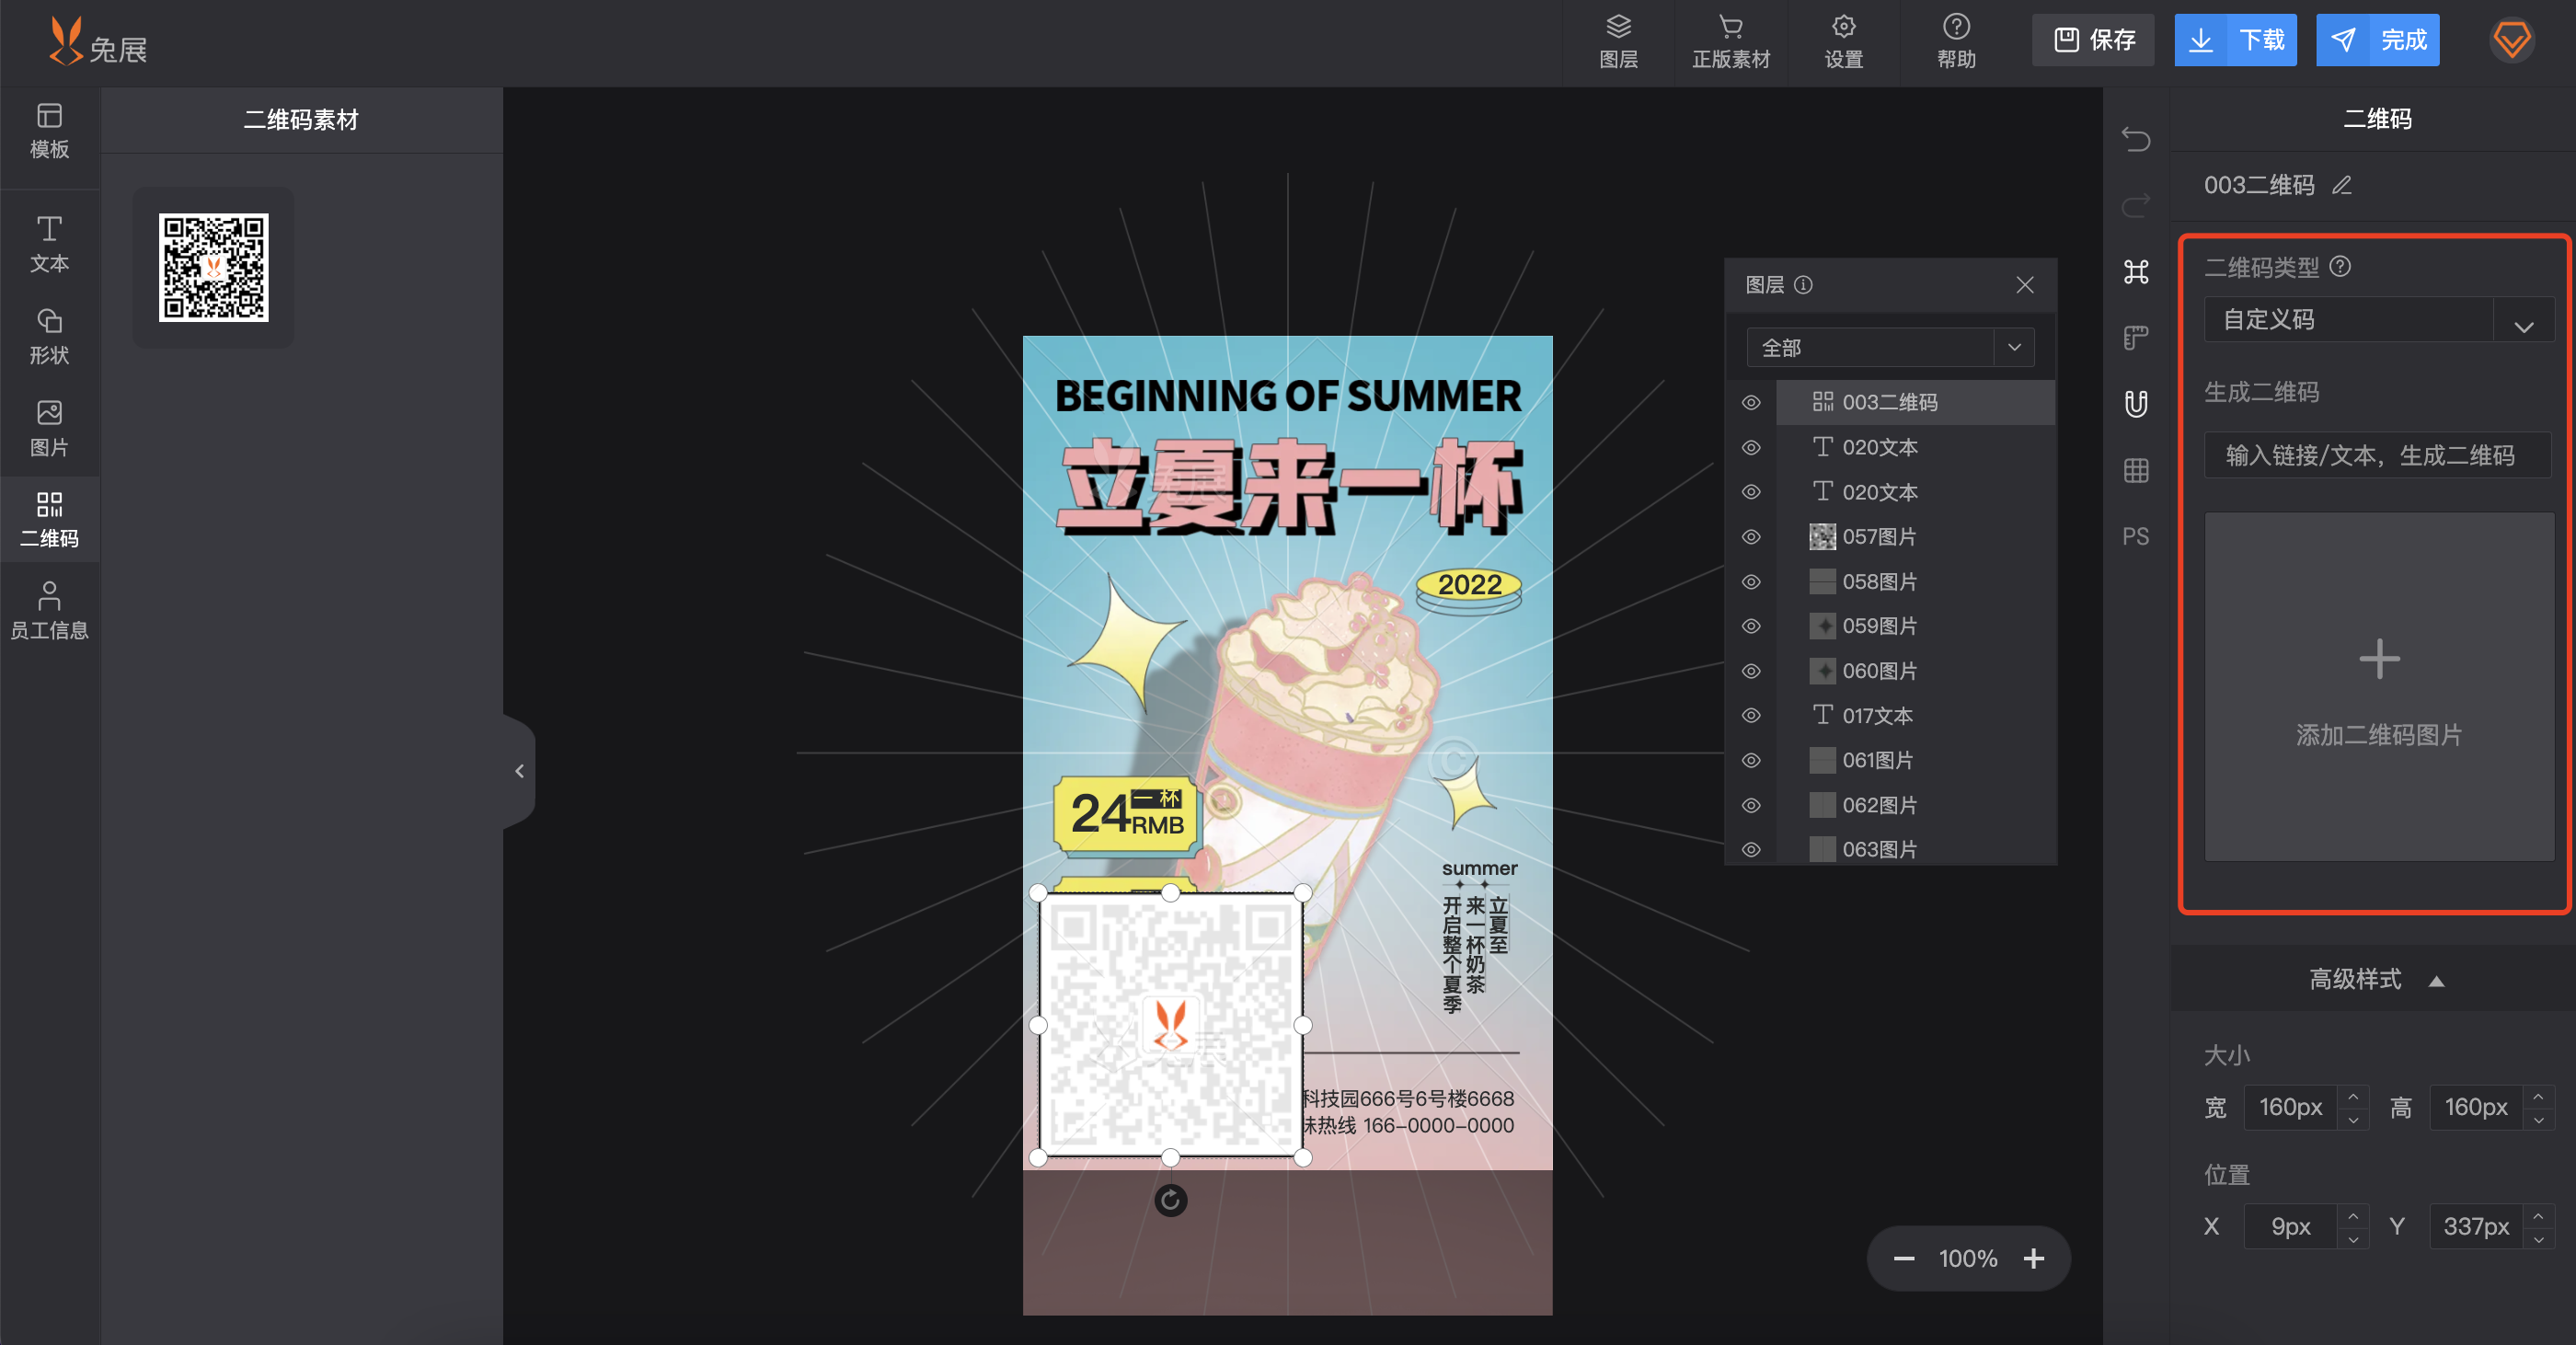Open 设置 settings in top toolbar
The height and width of the screenshot is (1345, 2576).
[1843, 42]
